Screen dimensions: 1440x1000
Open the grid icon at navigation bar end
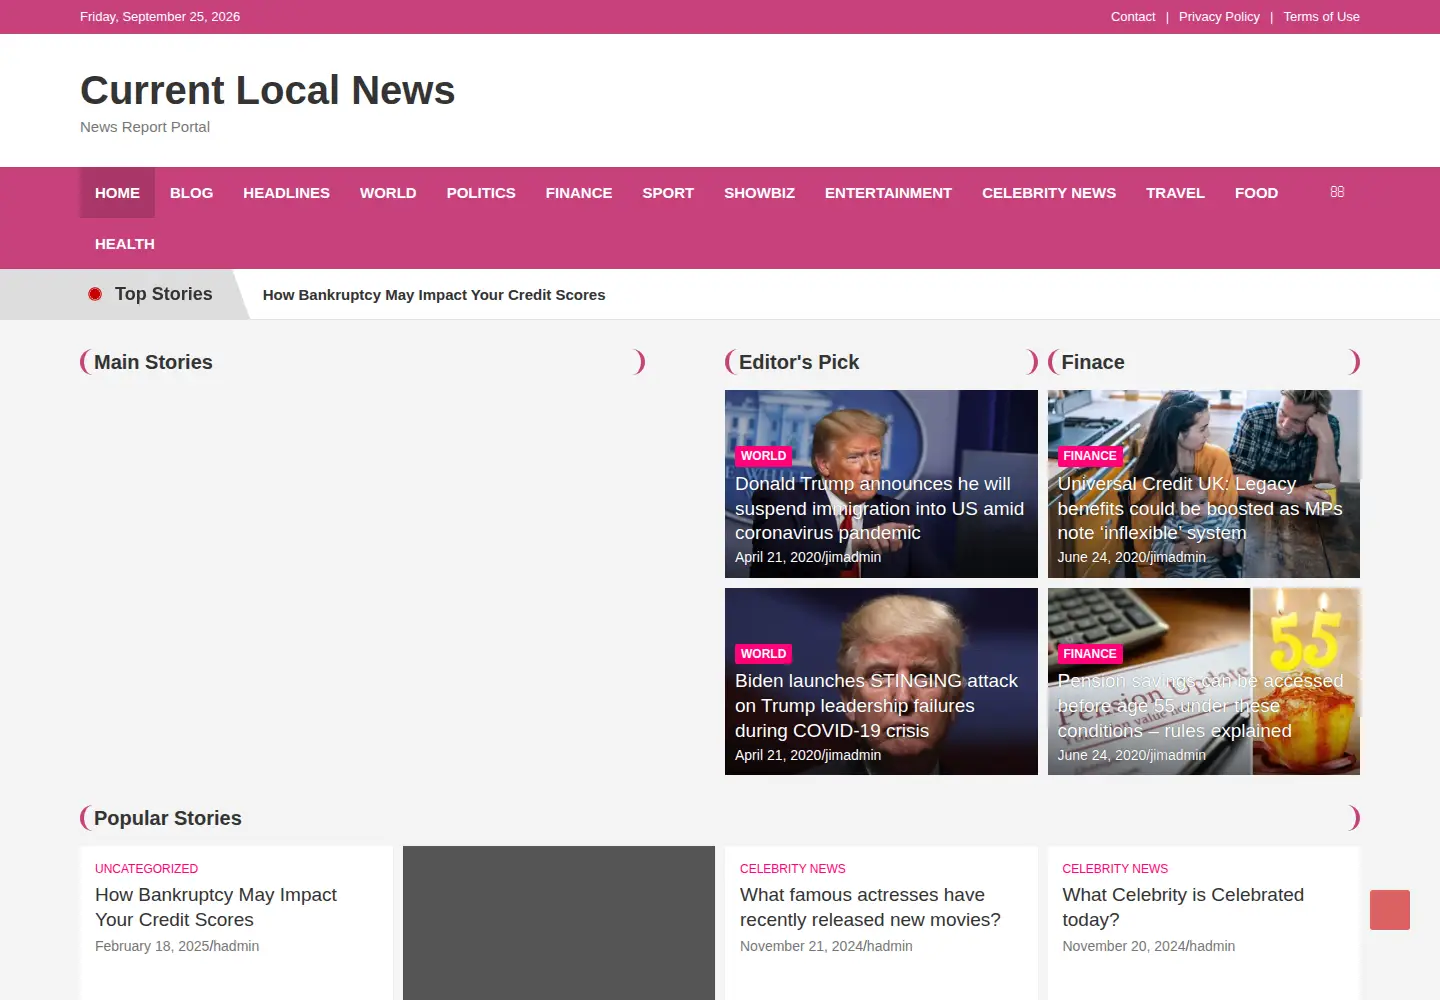(x=1337, y=192)
